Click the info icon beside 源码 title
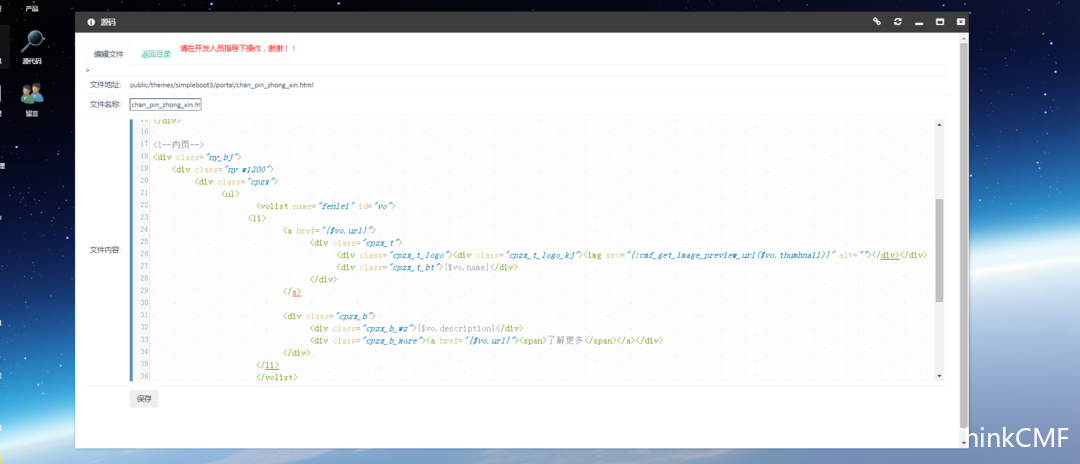This screenshot has width=1080, height=464. [91, 22]
